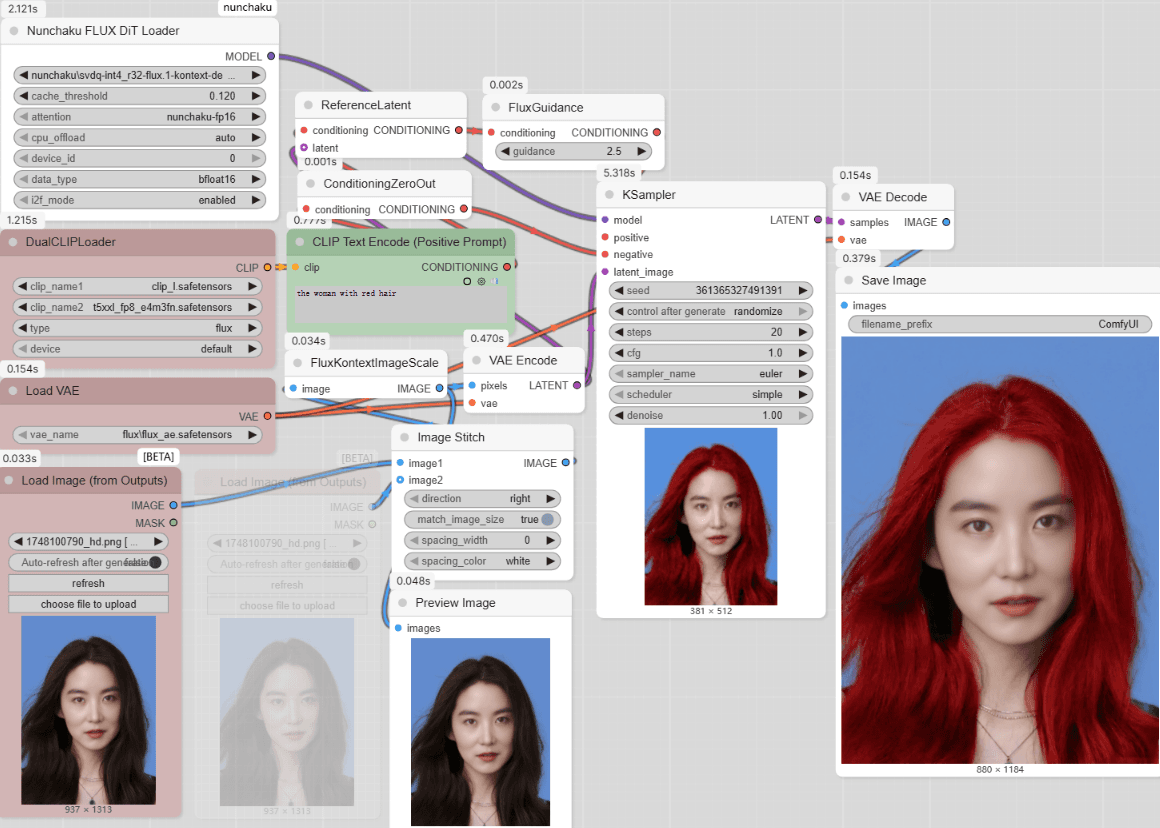1160x828 pixels.
Task: Click the Nunchaku FLUX DiT Loader collapse dot
Action: click(14, 31)
